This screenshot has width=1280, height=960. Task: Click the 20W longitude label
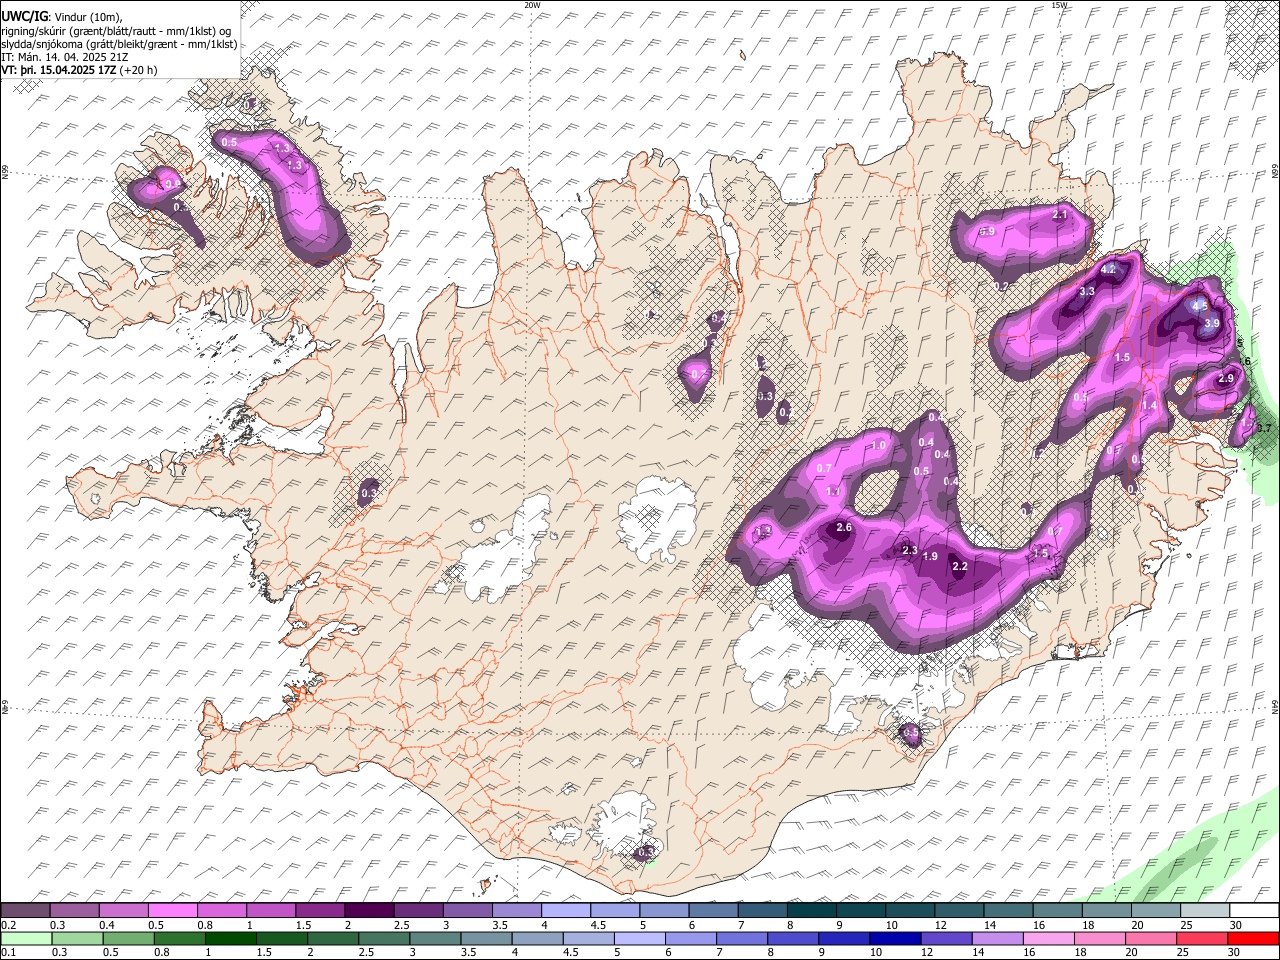pos(532,5)
